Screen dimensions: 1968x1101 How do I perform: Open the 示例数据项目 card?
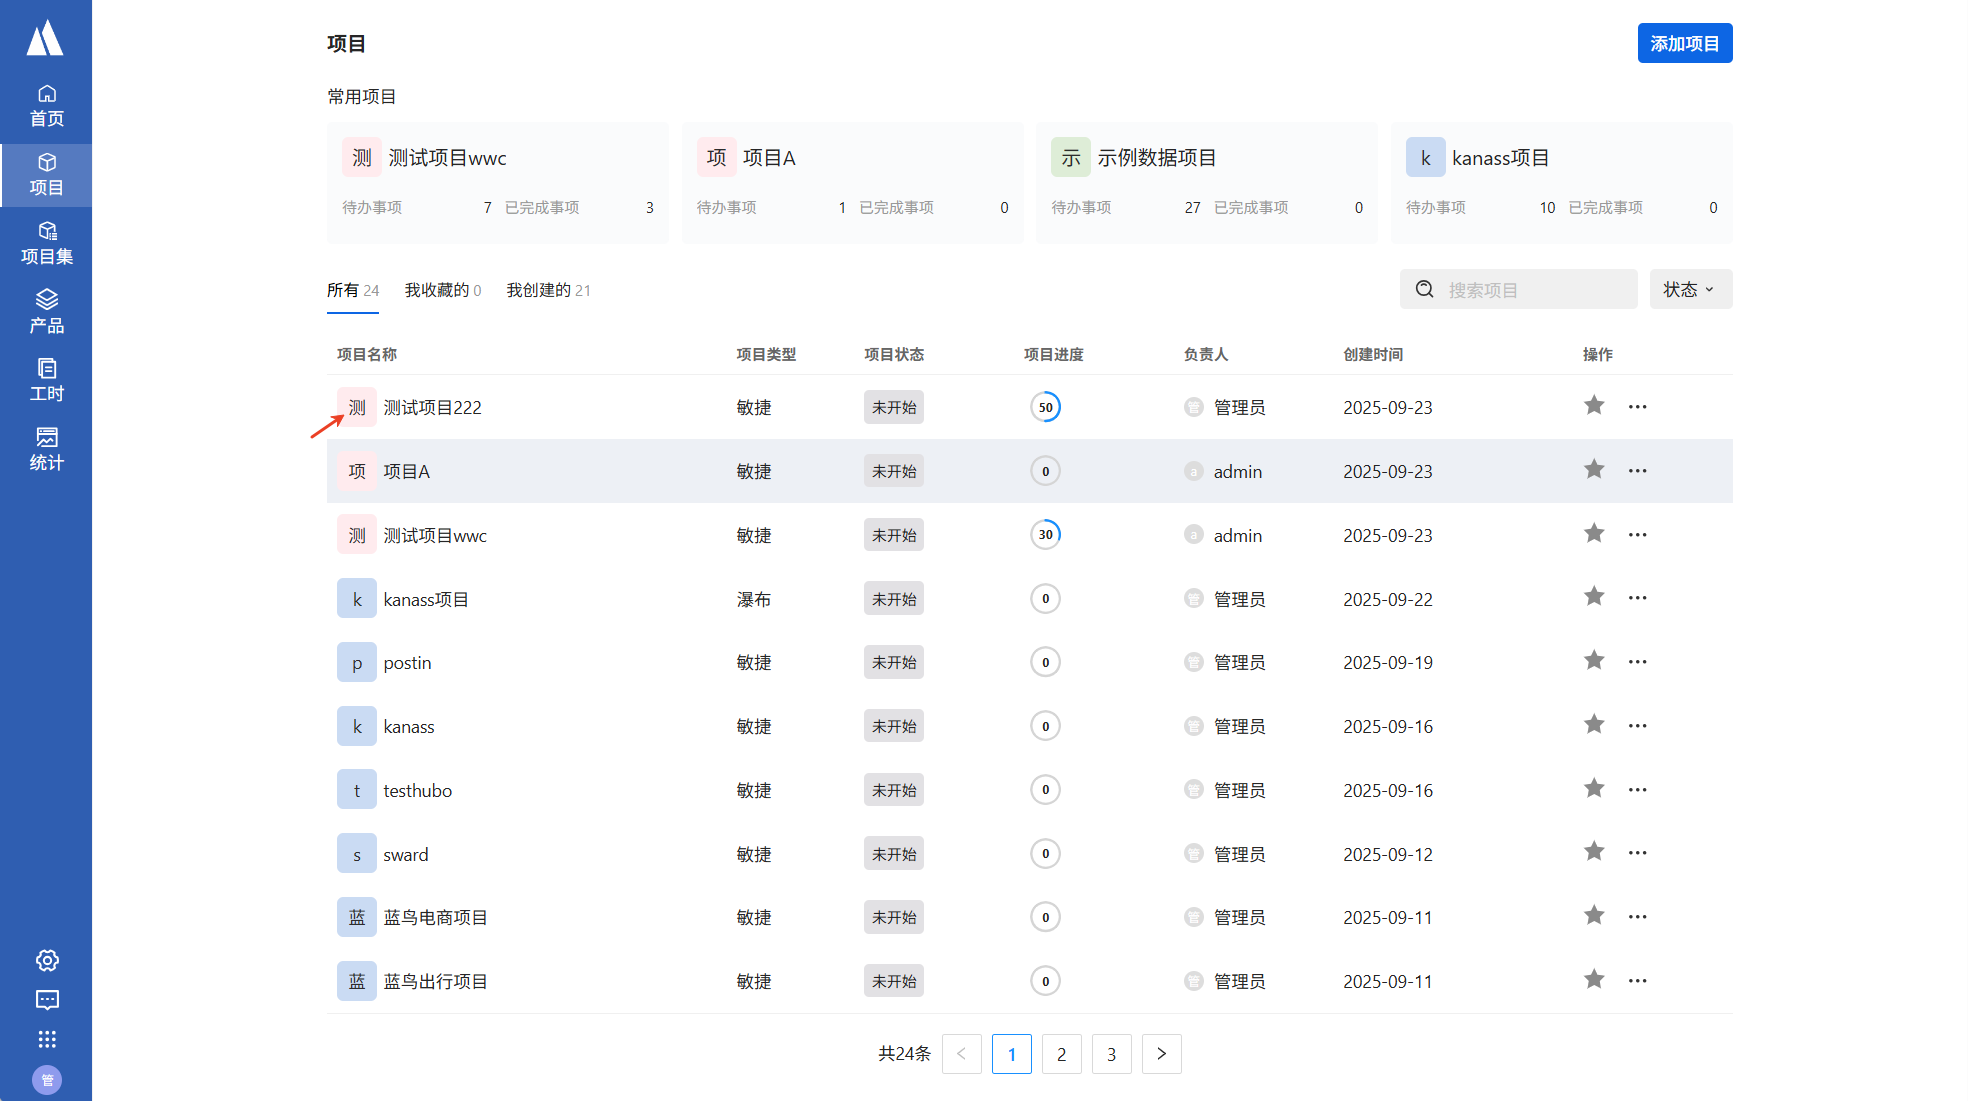tap(1207, 183)
